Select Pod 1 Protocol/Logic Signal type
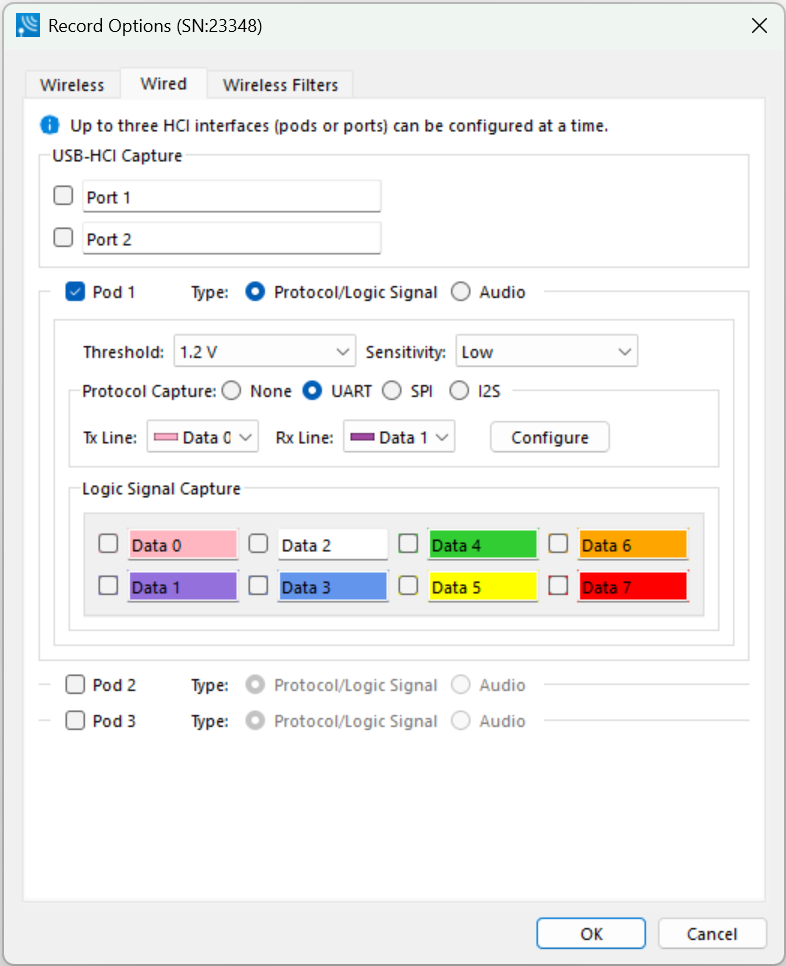Viewport: 786px width, 966px height. 255,291
